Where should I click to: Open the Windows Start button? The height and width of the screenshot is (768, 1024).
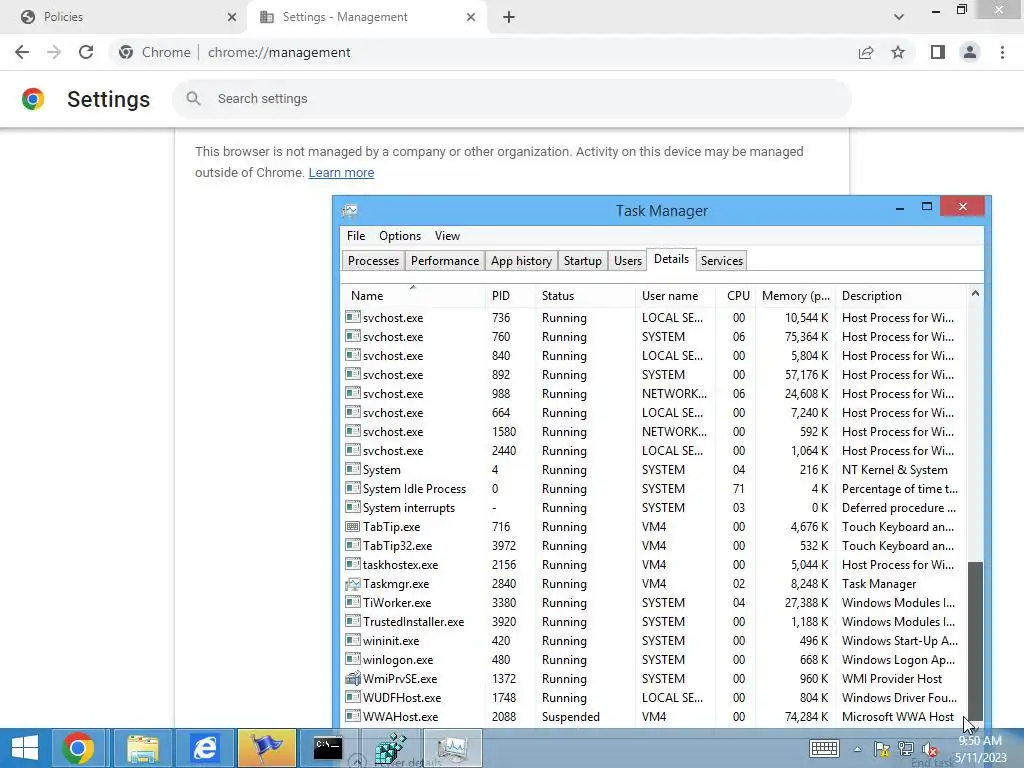tap(25, 748)
